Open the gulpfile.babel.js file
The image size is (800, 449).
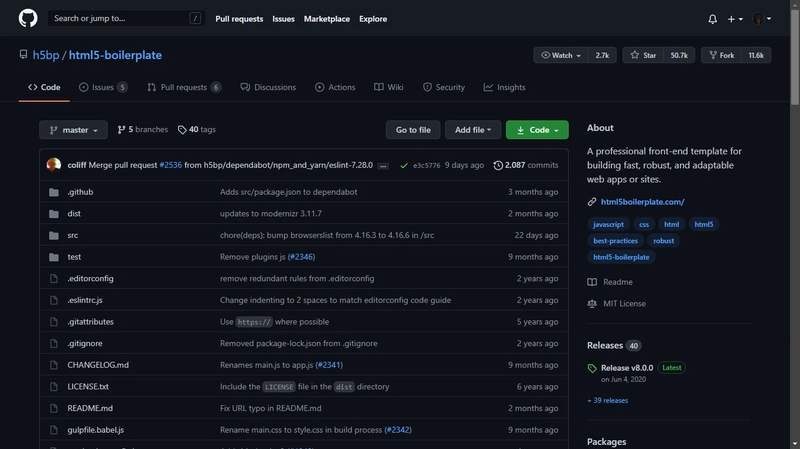[95, 430]
